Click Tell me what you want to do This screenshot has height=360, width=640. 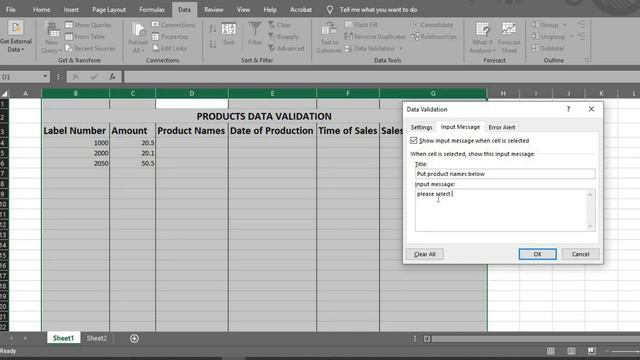pyautogui.click(x=378, y=9)
